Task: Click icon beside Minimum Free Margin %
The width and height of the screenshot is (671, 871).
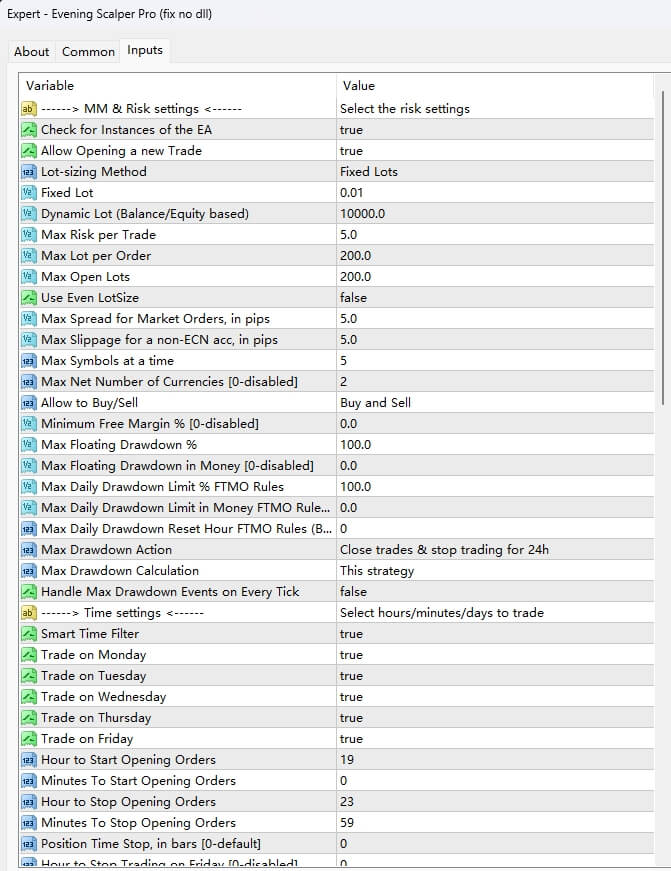Action: 28,424
